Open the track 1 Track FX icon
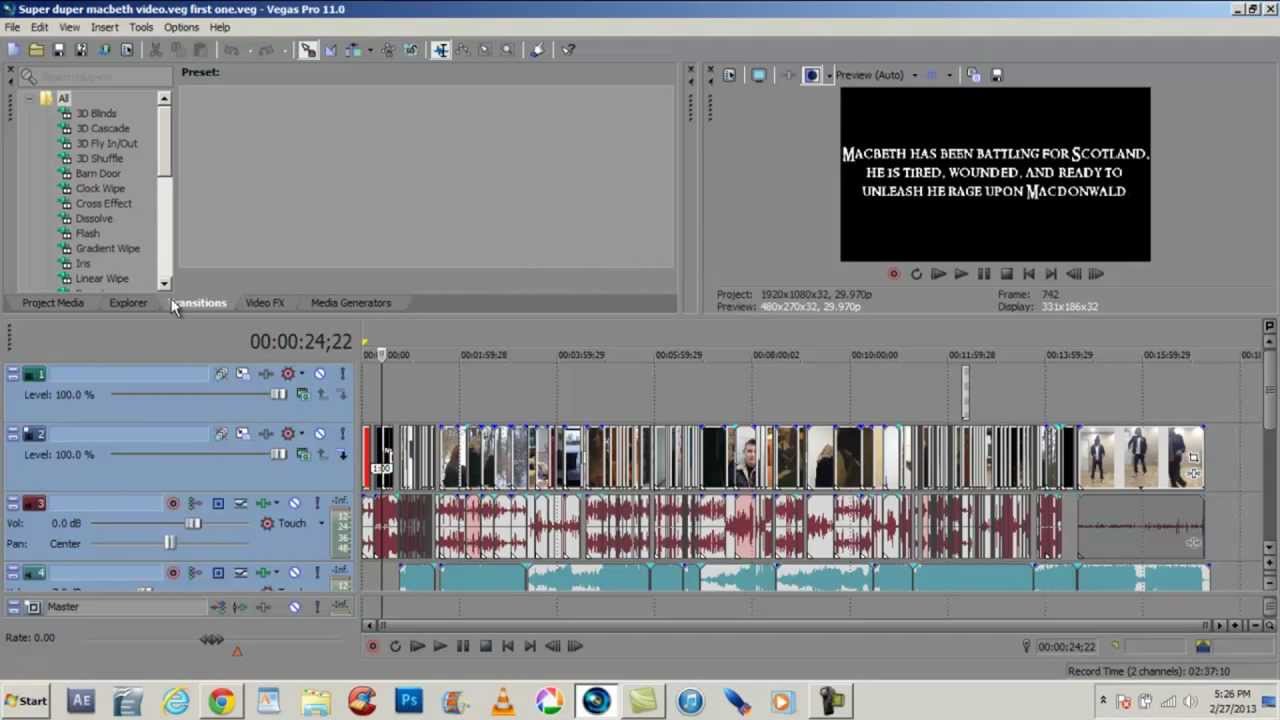This screenshot has height=720, width=1280. [x=265, y=374]
